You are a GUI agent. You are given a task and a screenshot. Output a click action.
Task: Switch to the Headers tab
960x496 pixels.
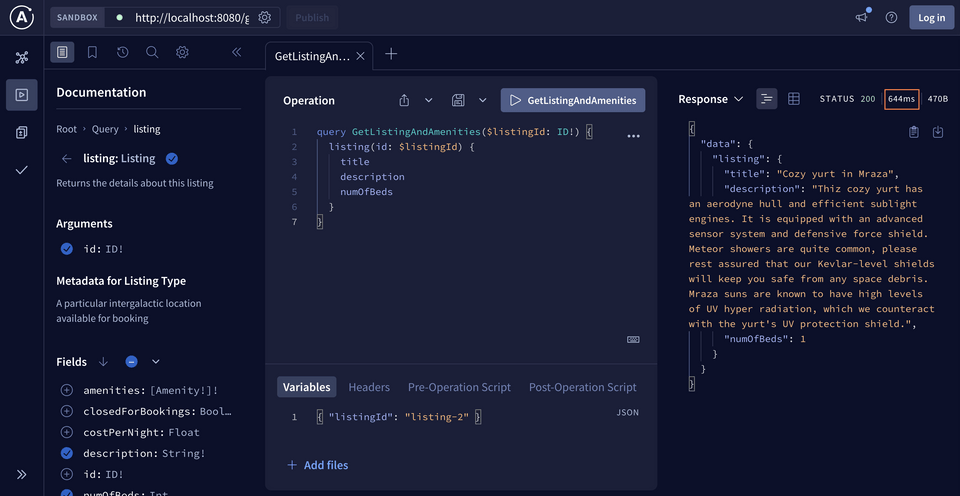coord(369,387)
